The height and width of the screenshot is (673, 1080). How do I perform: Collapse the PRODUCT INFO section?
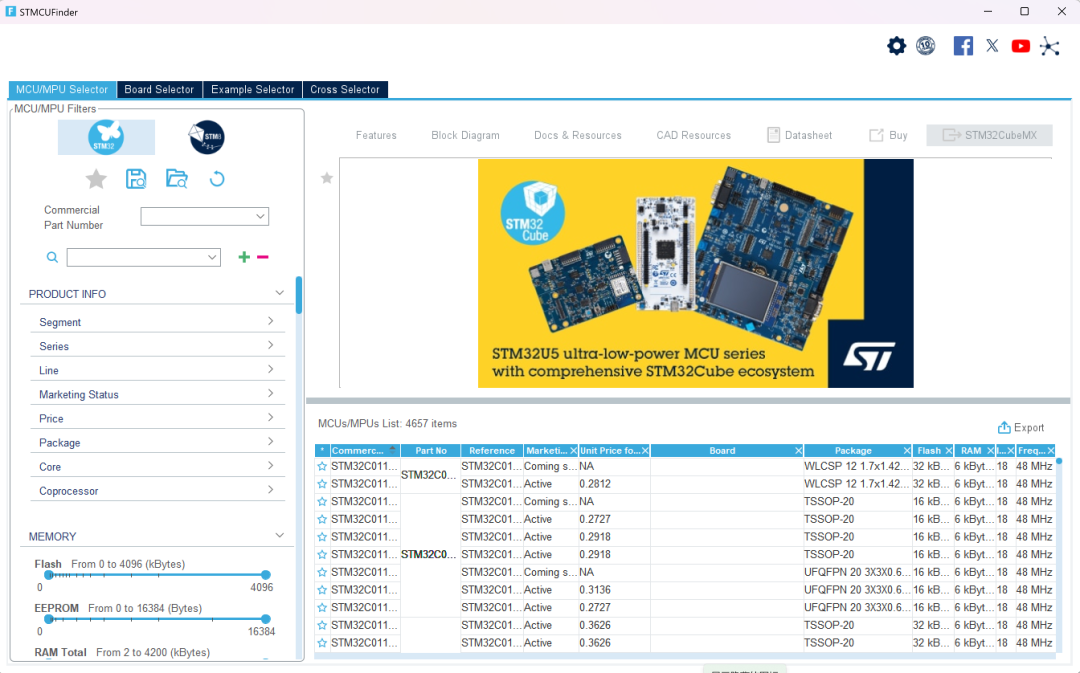pos(280,293)
